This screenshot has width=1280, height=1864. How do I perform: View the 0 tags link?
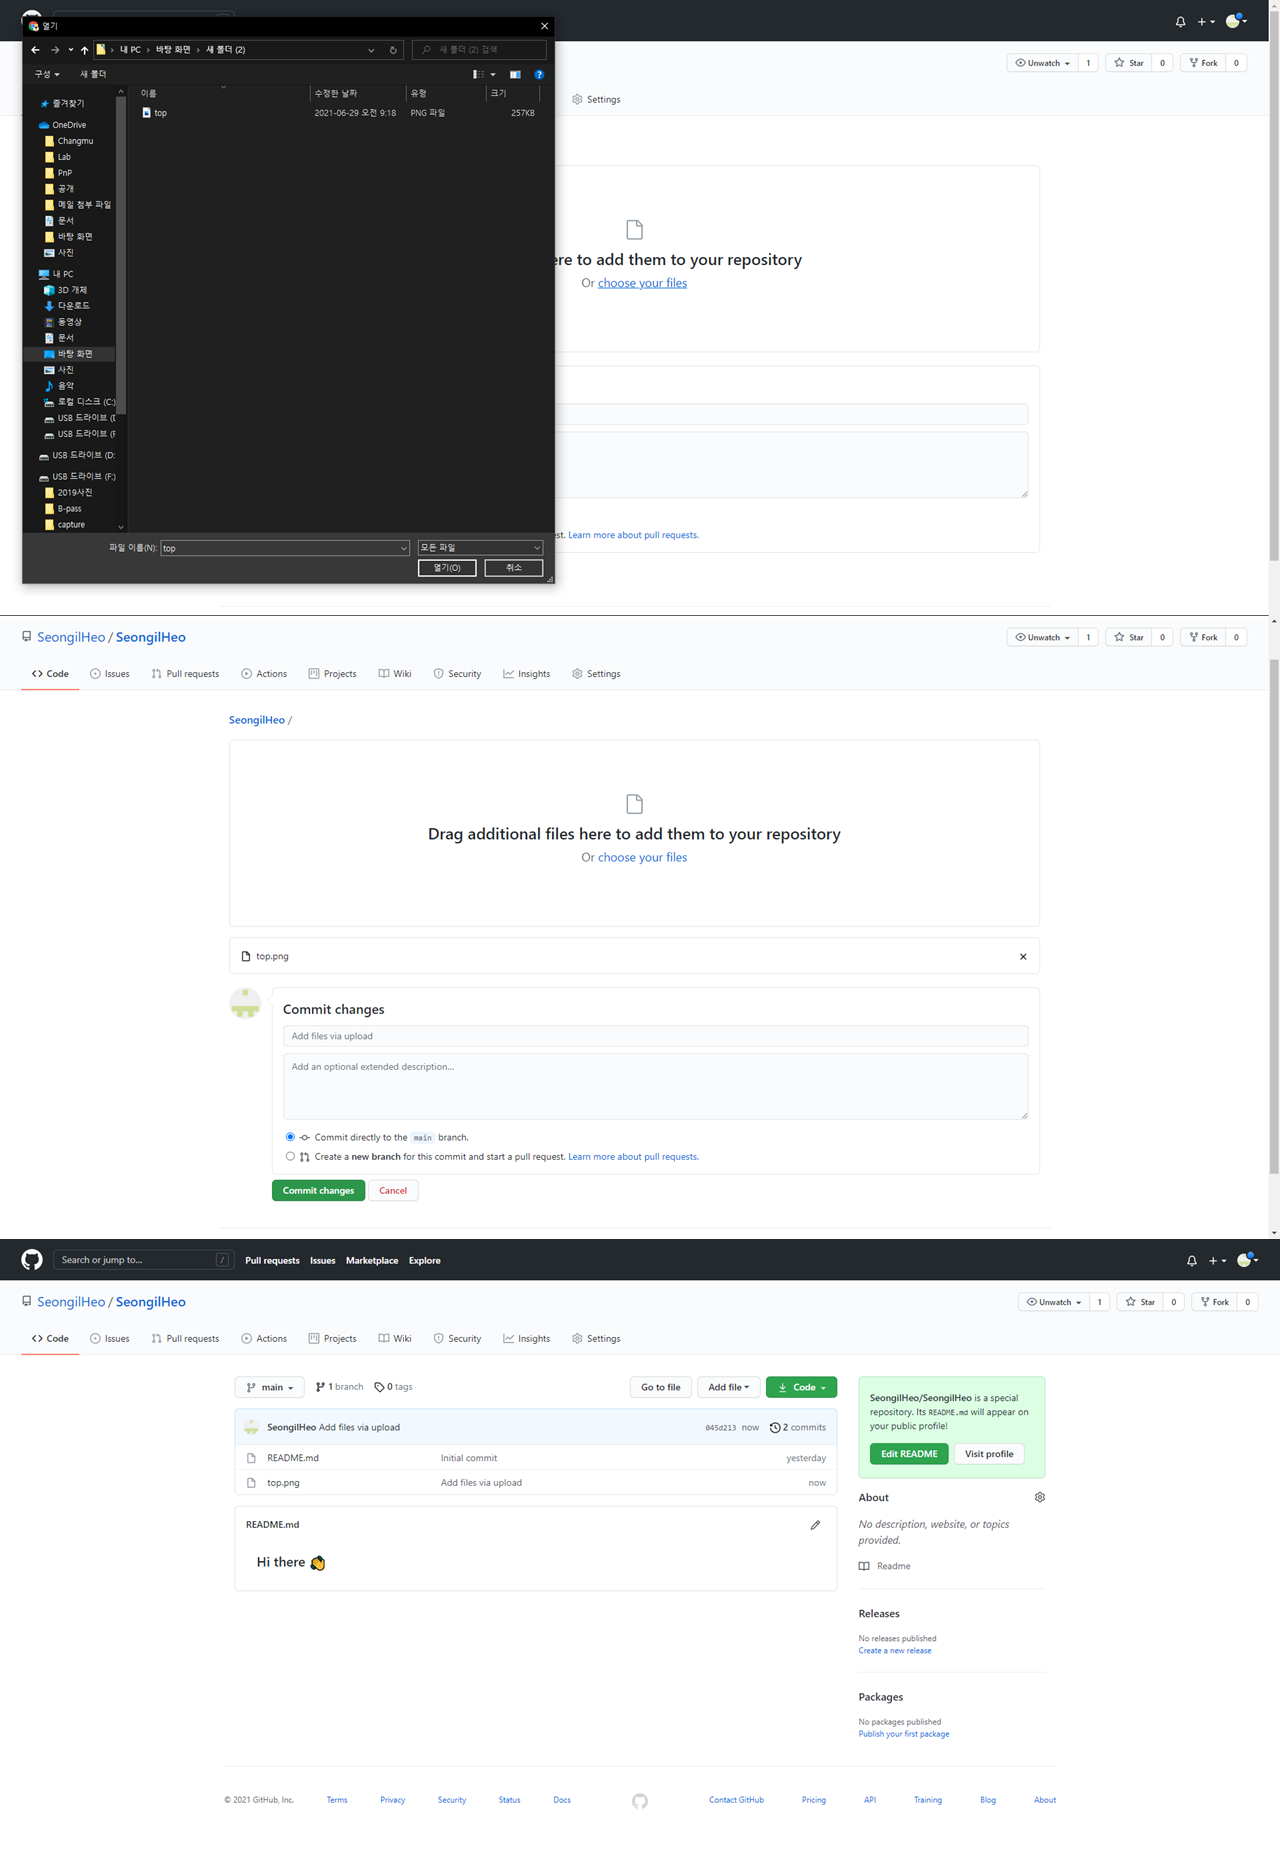pyautogui.click(x=393, y=1387)
